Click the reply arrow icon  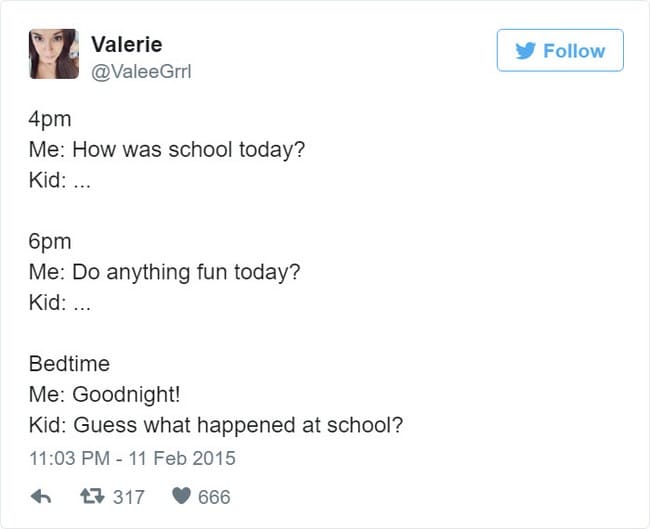click(41, 496)
